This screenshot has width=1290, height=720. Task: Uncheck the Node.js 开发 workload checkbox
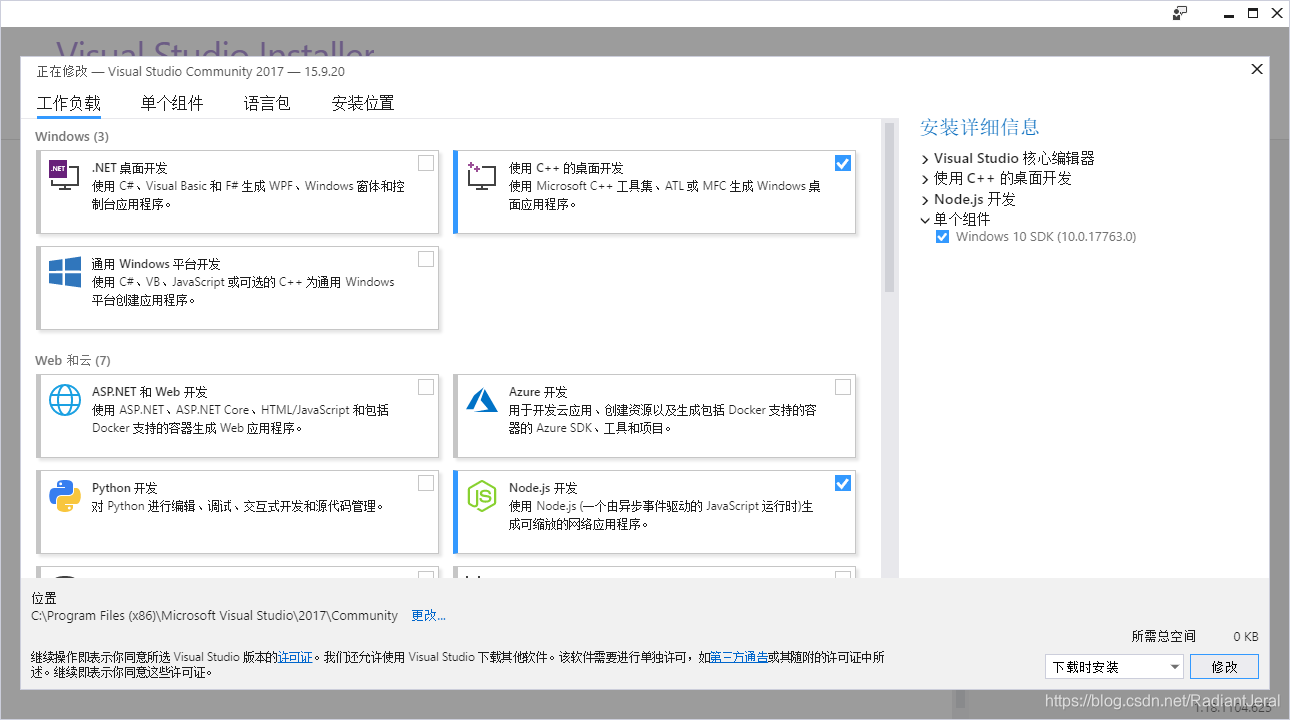843,483
